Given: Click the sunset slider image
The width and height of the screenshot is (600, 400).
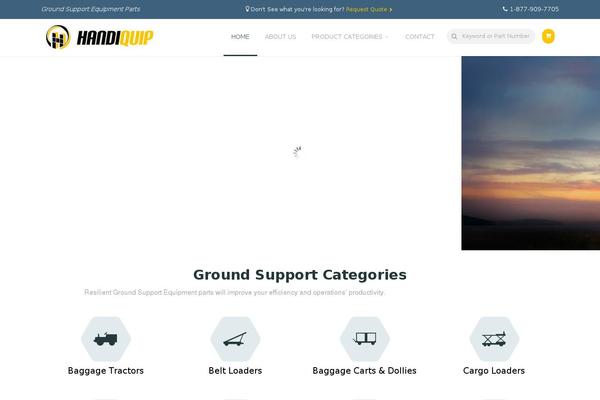Looking at the screenshot, I should point(531,153).
